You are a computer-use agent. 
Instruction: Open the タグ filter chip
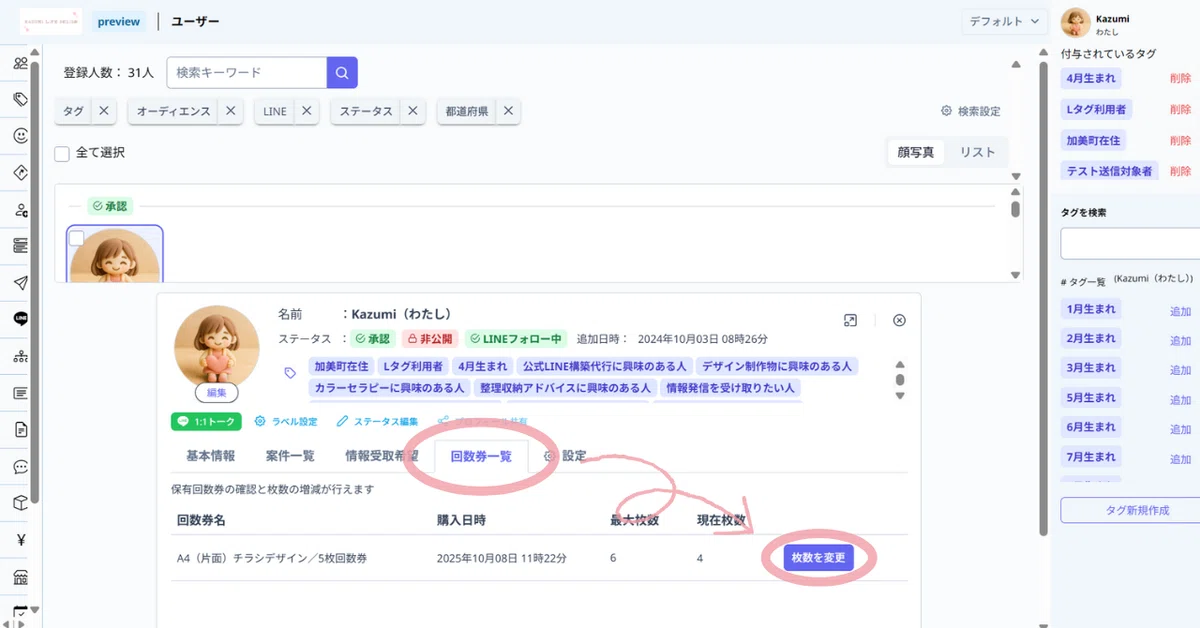(x=73, y=112)
